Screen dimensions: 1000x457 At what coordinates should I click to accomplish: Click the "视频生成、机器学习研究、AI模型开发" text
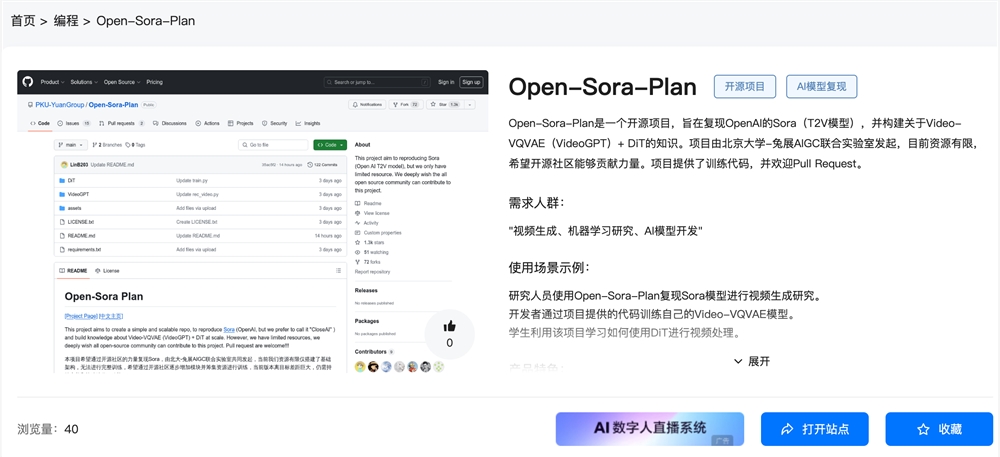pos(605,231)
